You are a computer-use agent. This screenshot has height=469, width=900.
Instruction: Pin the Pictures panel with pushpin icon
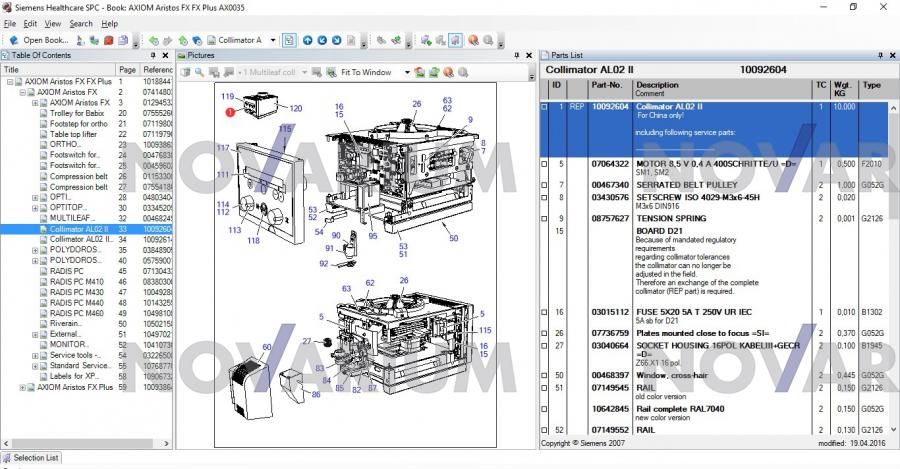tap(514, 55)
